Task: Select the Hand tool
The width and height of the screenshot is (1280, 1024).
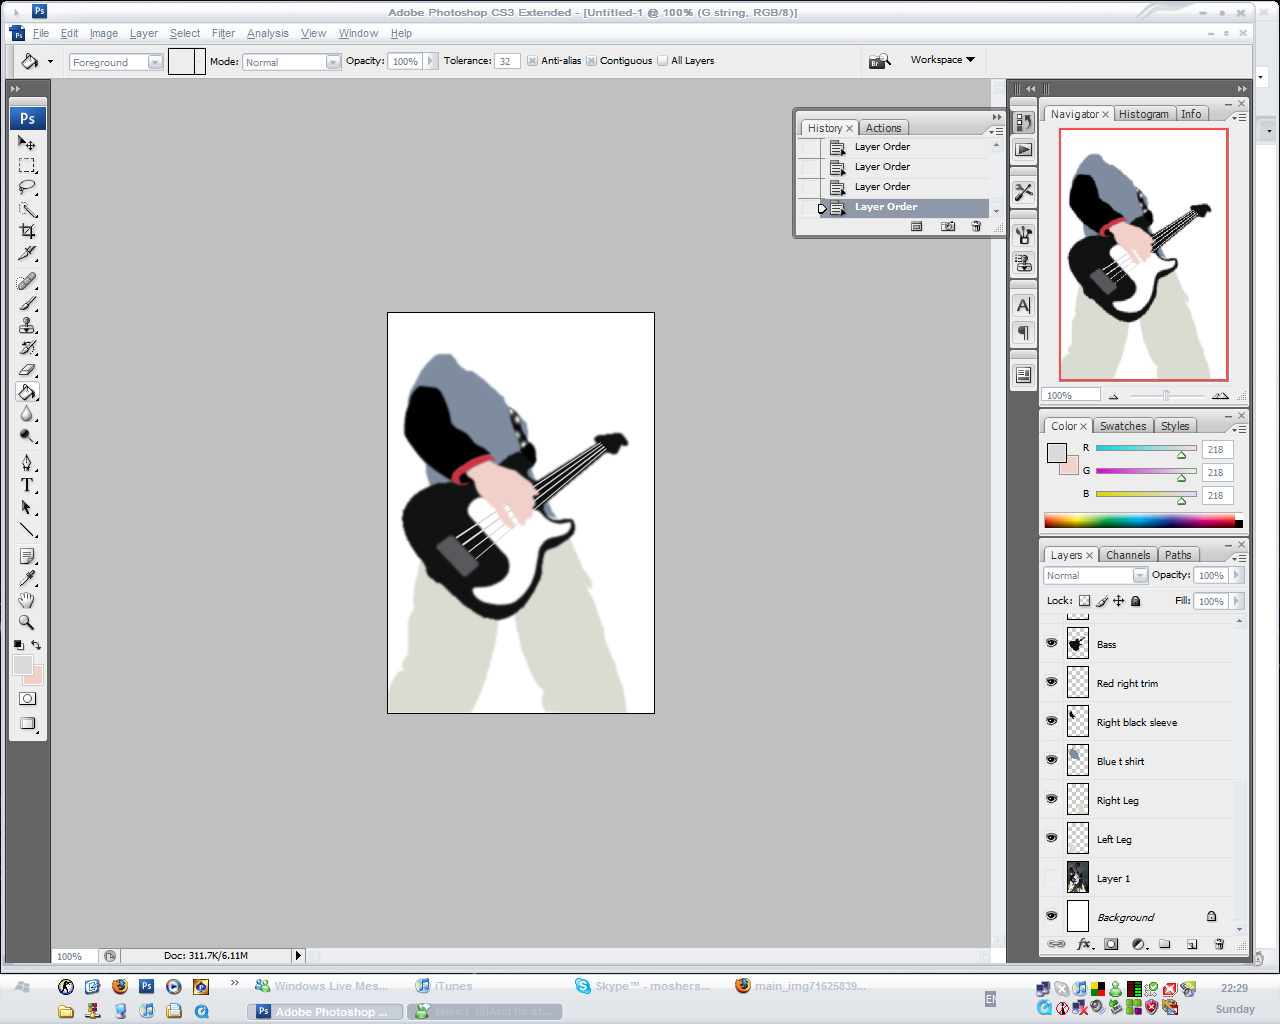Action: coord(27,600)
